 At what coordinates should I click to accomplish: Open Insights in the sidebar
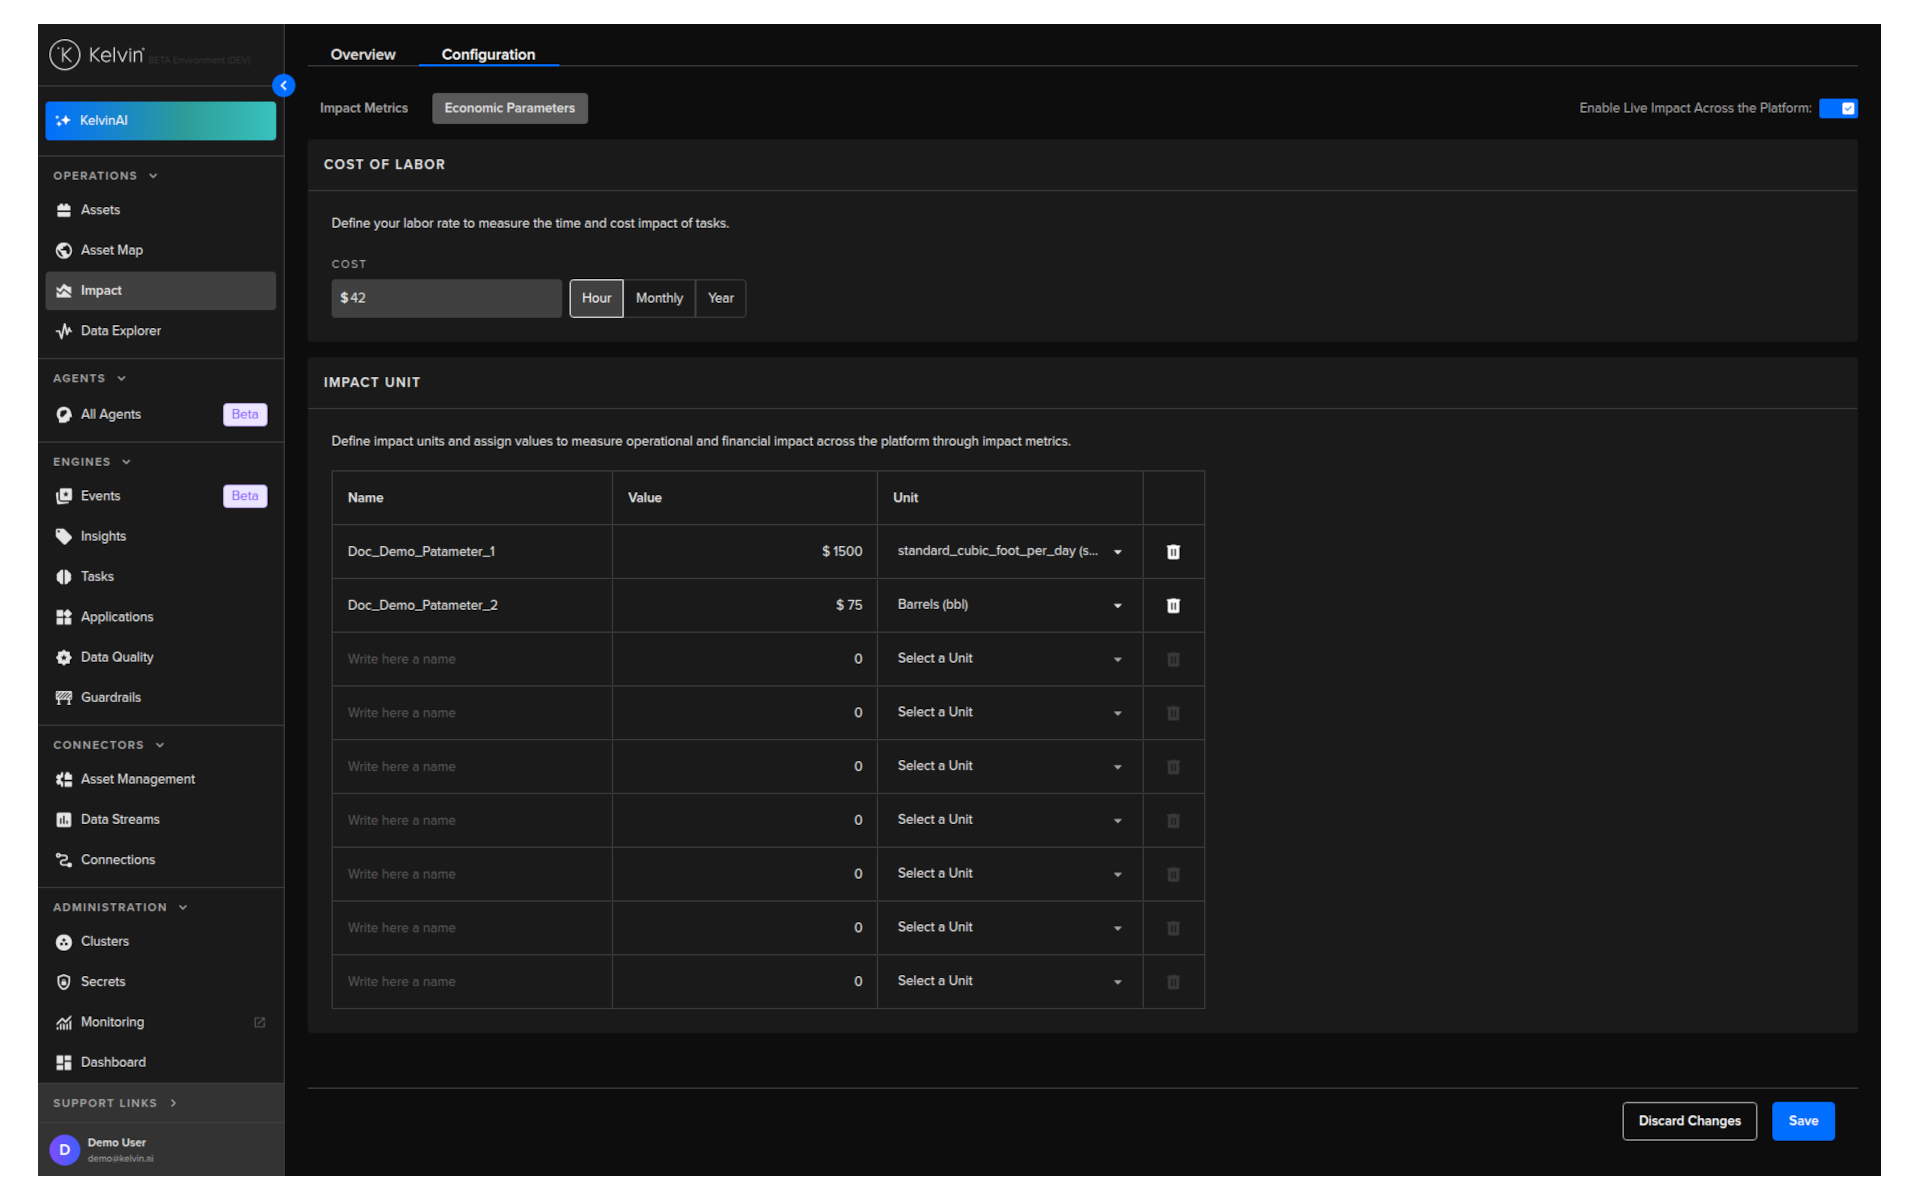[160, 537]
